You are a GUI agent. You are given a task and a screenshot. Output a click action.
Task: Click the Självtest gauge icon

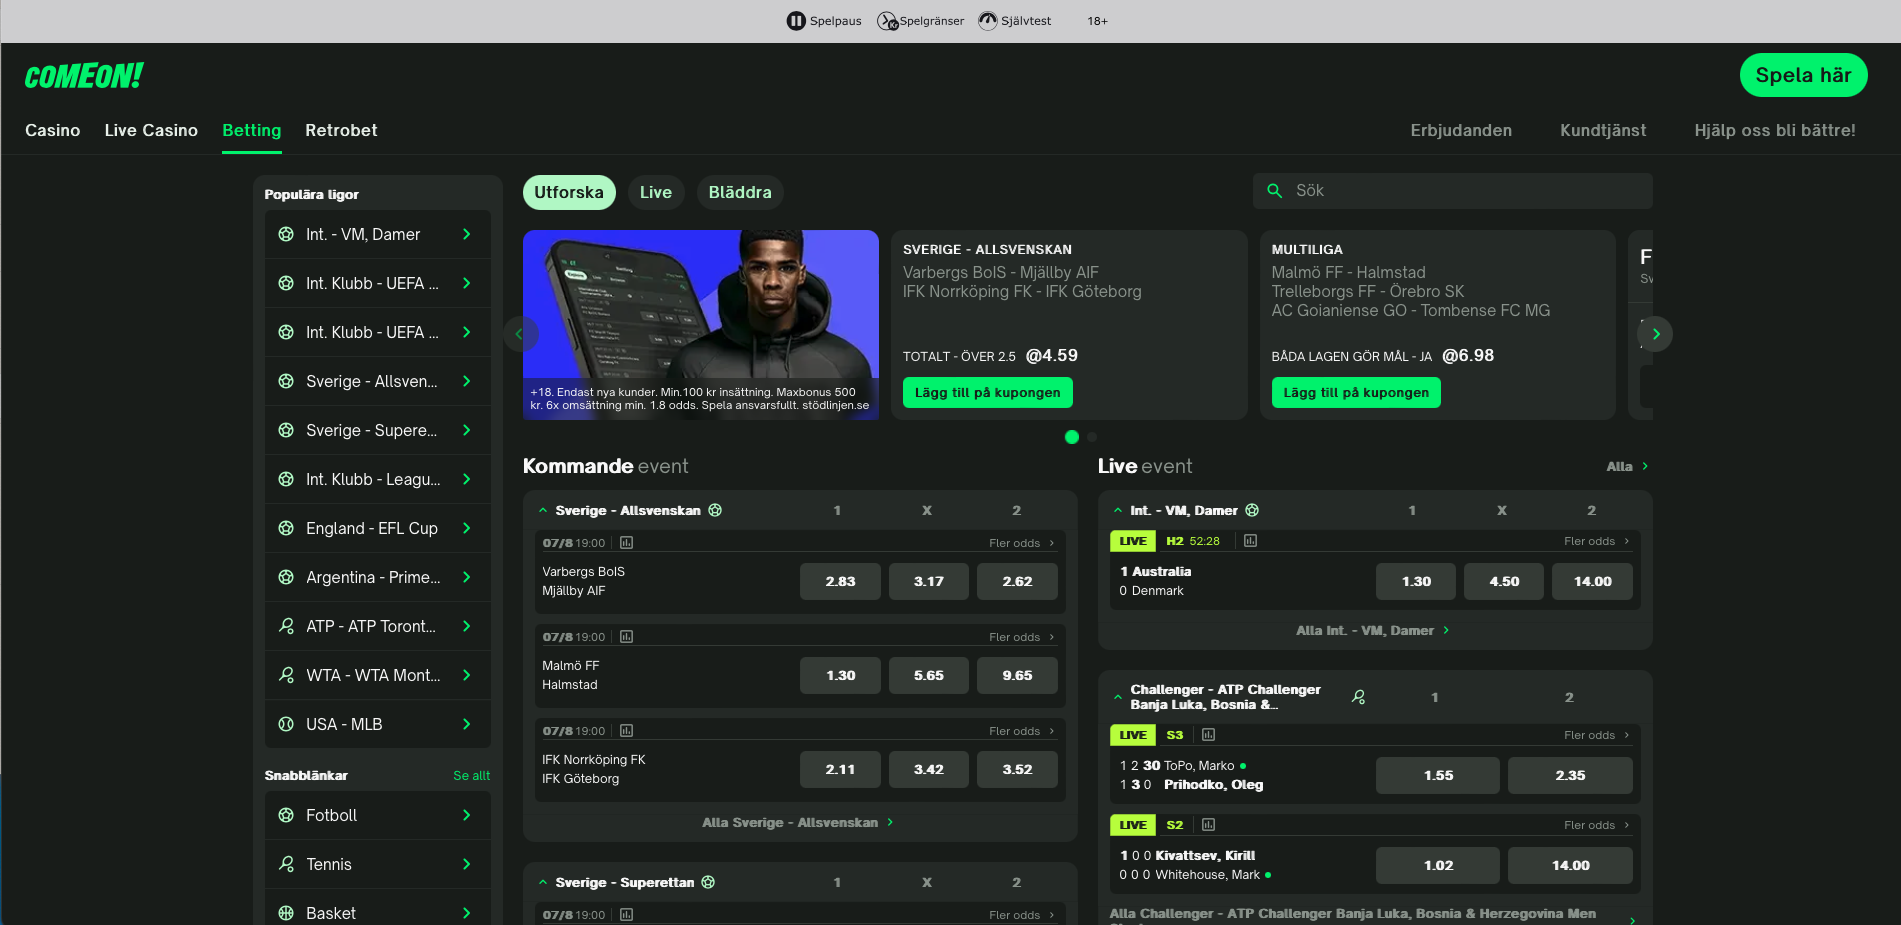point(988,21)
